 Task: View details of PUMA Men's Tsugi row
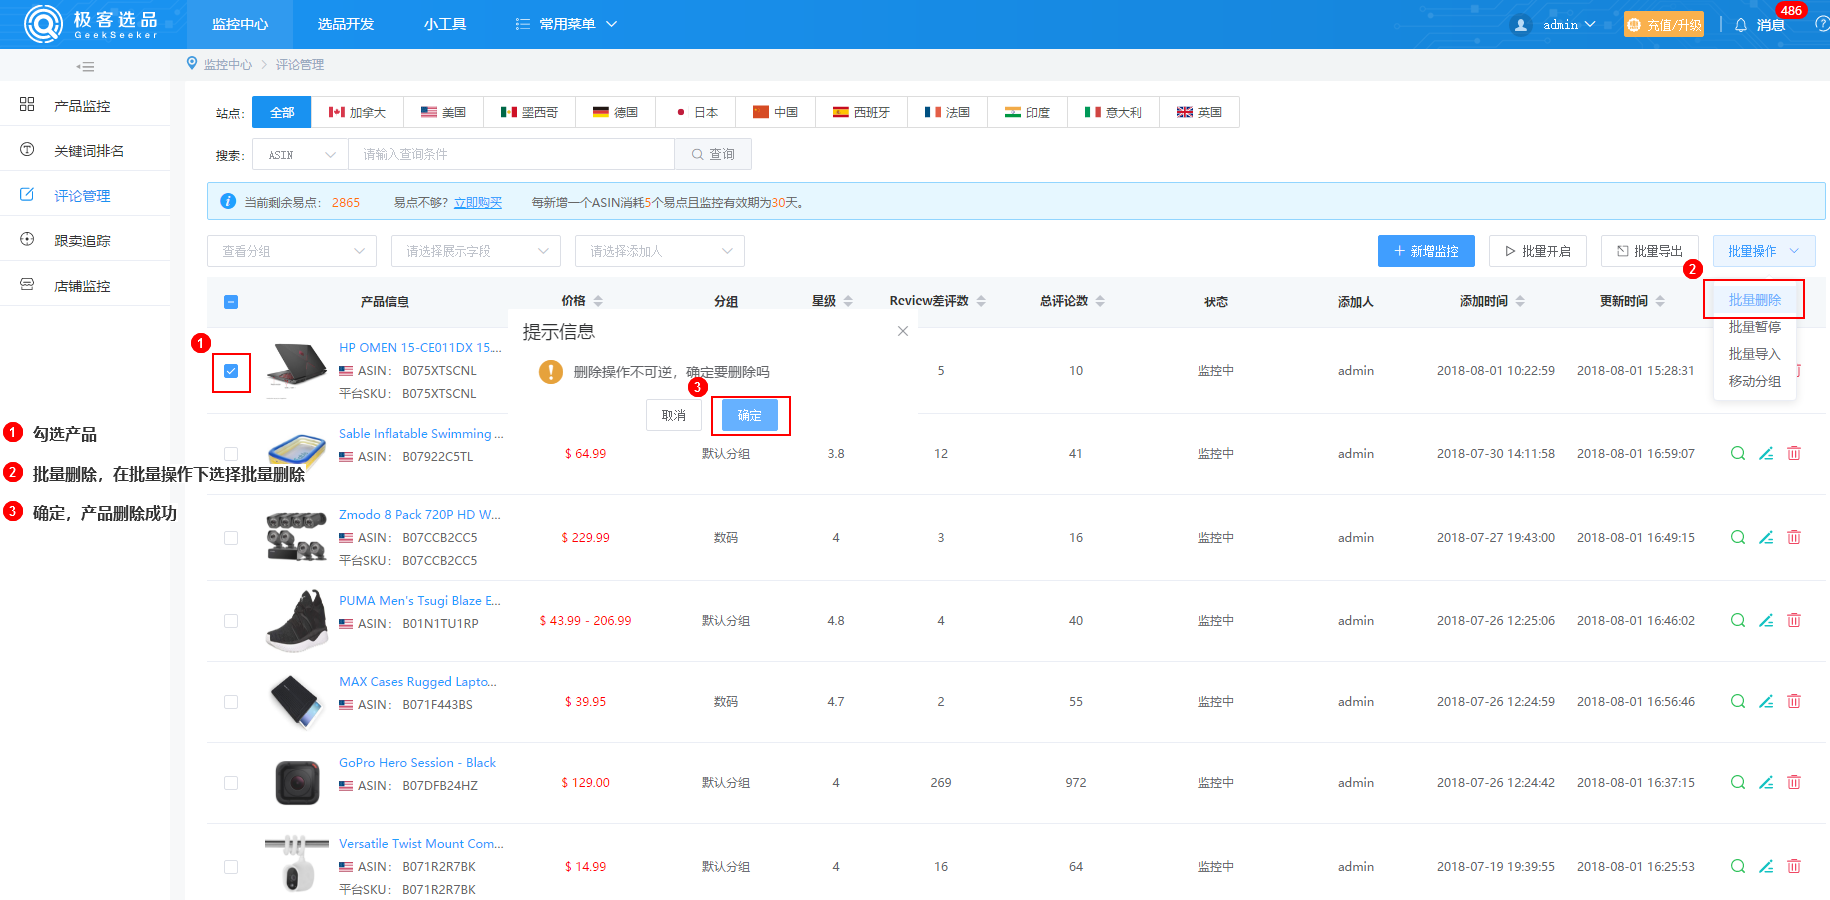point(1738,620)
